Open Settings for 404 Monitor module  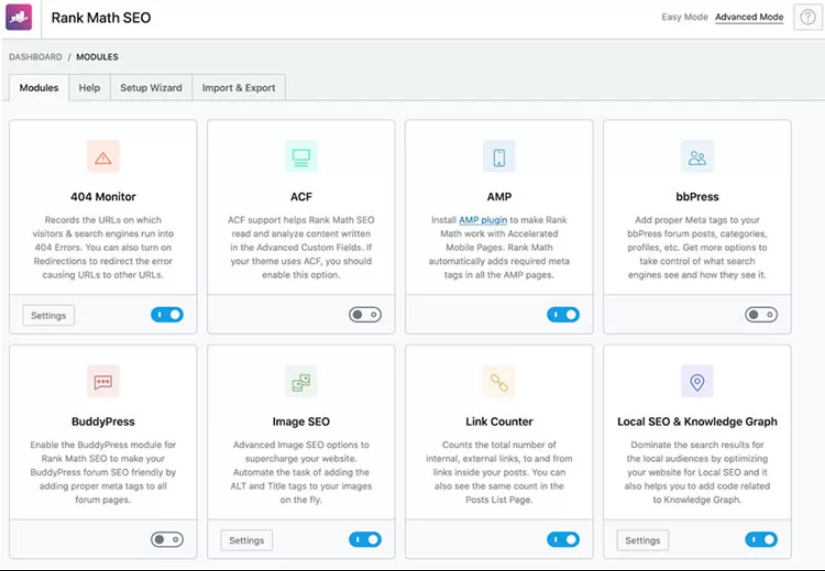coord(48,316)
